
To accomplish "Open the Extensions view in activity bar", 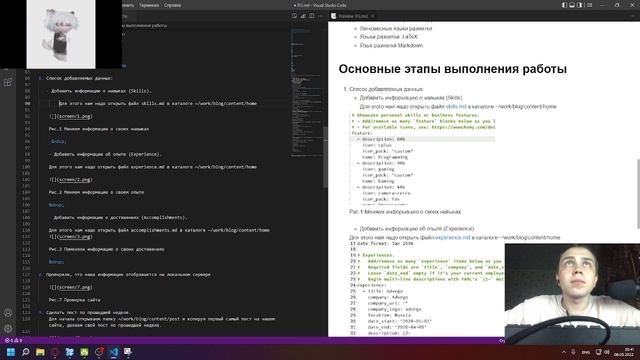I will (8, 82).
